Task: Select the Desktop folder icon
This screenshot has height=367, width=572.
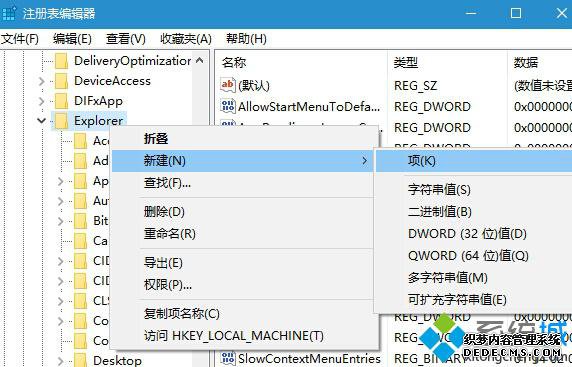Action: point(80,360)
